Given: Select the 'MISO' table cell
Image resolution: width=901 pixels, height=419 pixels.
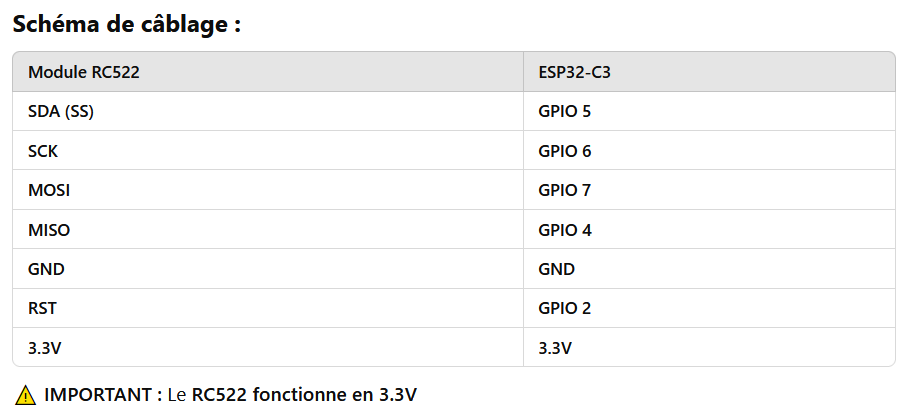Looking at the screenshot, I should [268, 229].
